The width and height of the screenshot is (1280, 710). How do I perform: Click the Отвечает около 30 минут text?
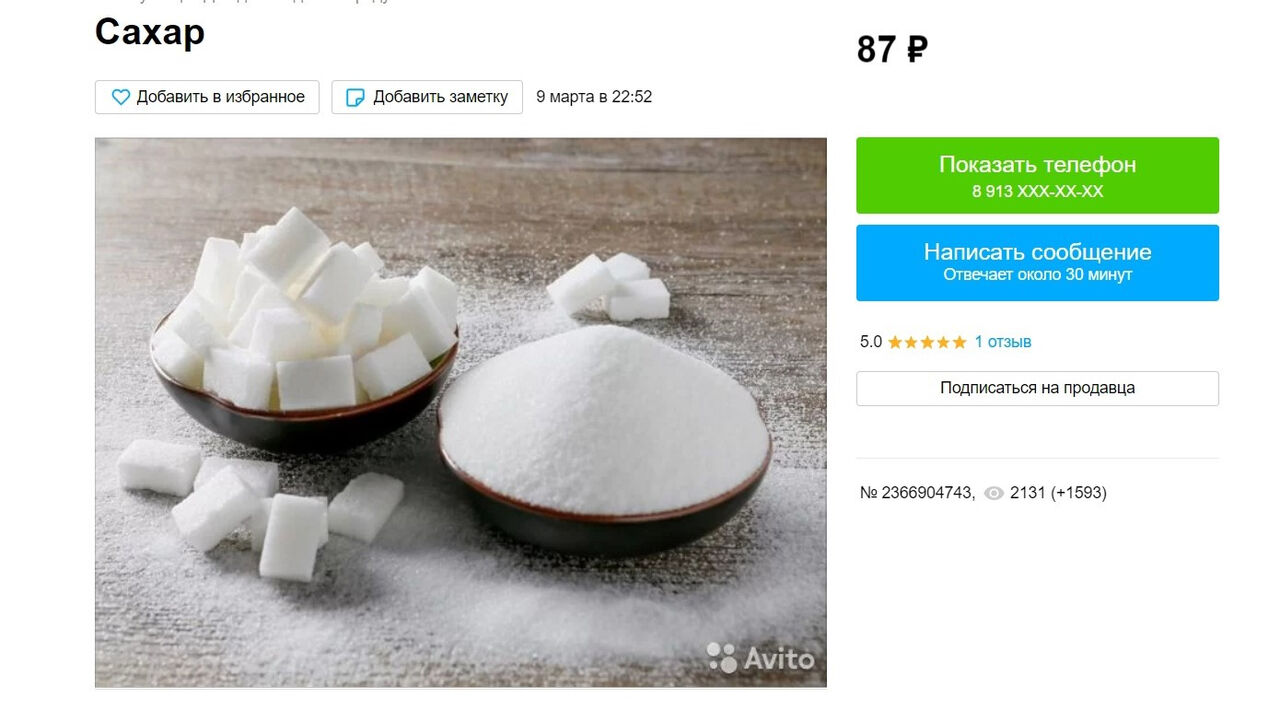pyautogui.click(x=1037, y=275)
